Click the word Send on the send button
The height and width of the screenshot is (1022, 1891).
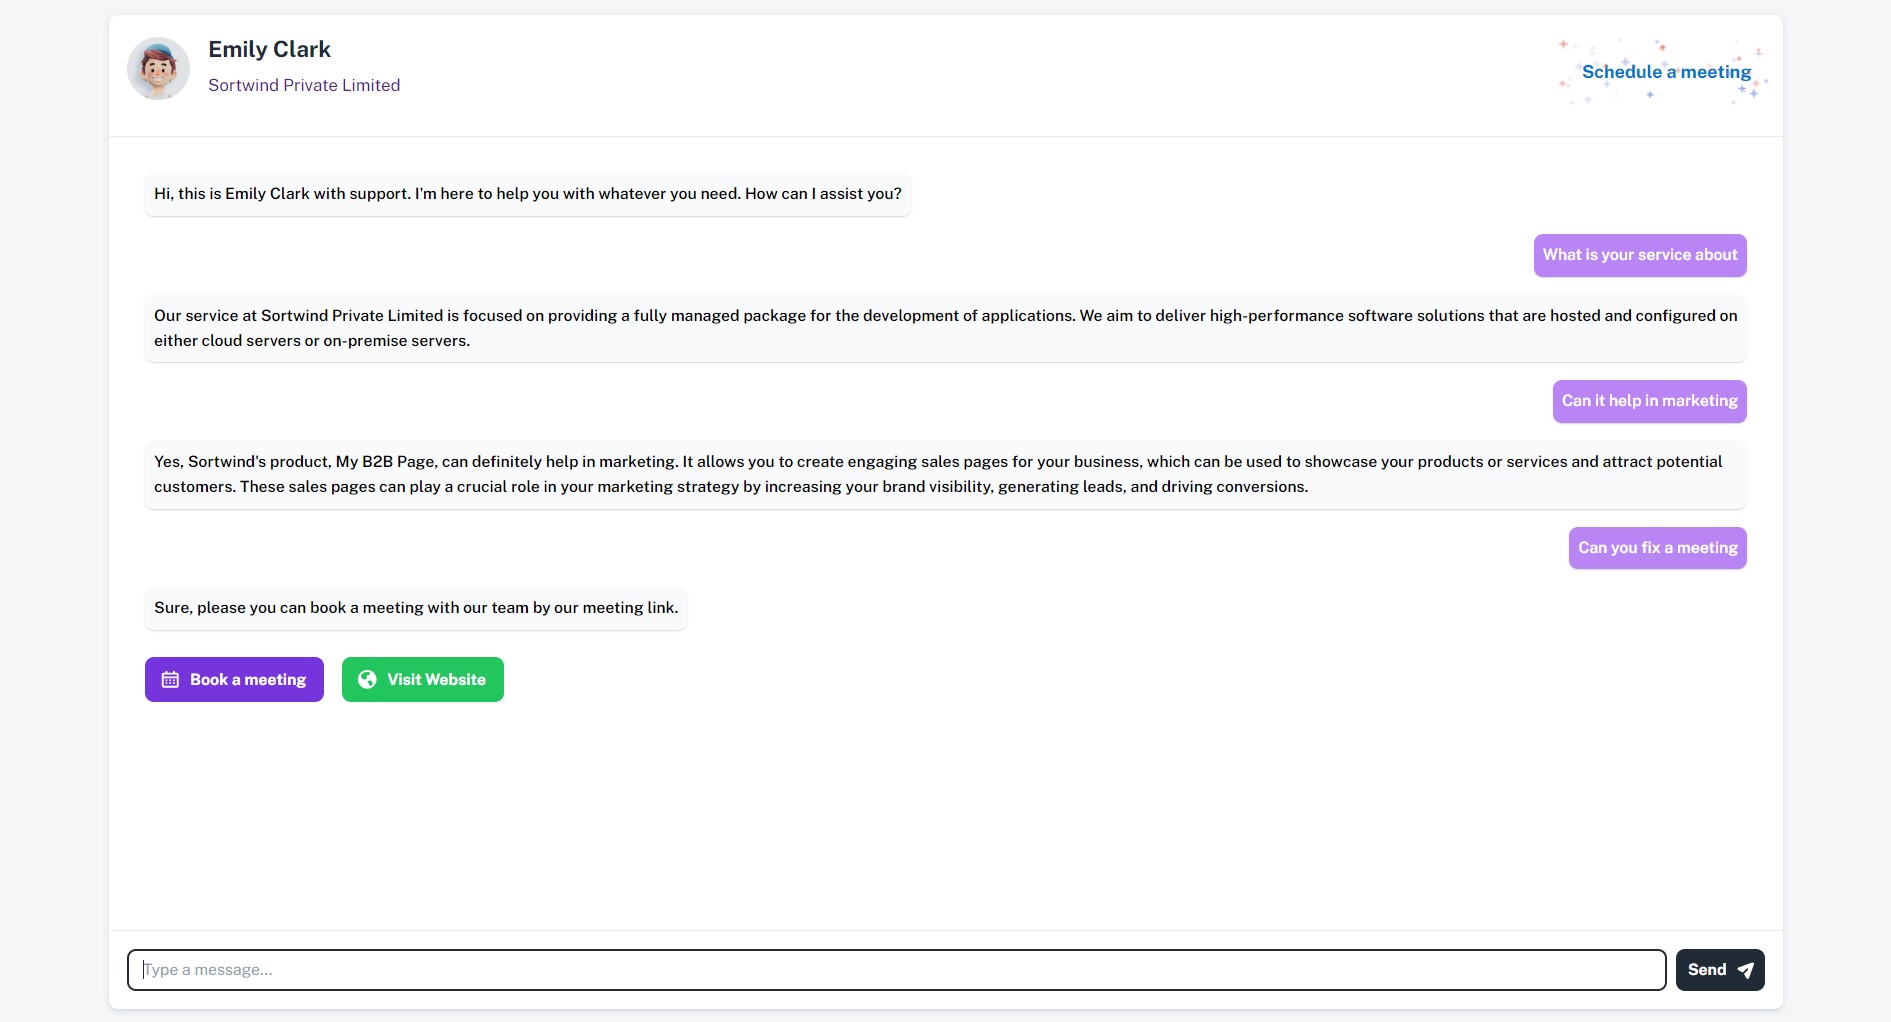(1707, 970)
